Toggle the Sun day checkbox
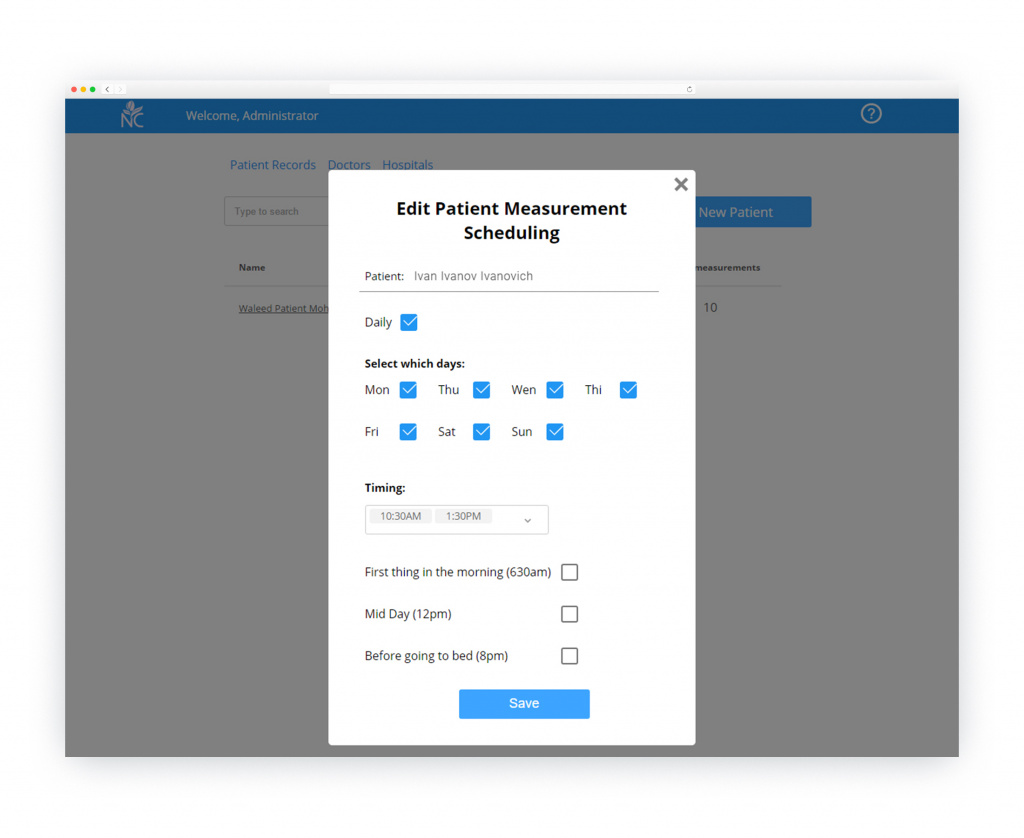Viewport: 1024px width, 838px height. pos(555,431)
